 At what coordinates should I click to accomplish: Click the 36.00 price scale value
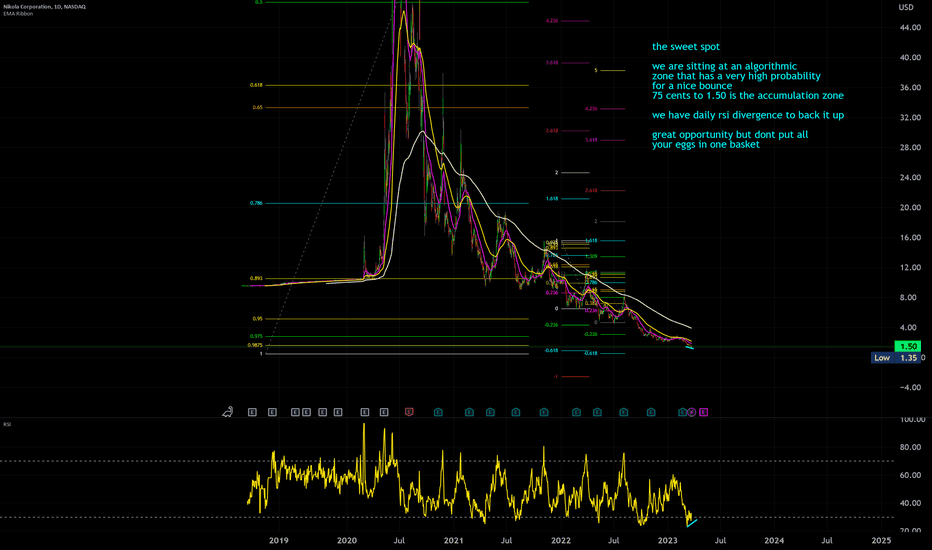911,87
